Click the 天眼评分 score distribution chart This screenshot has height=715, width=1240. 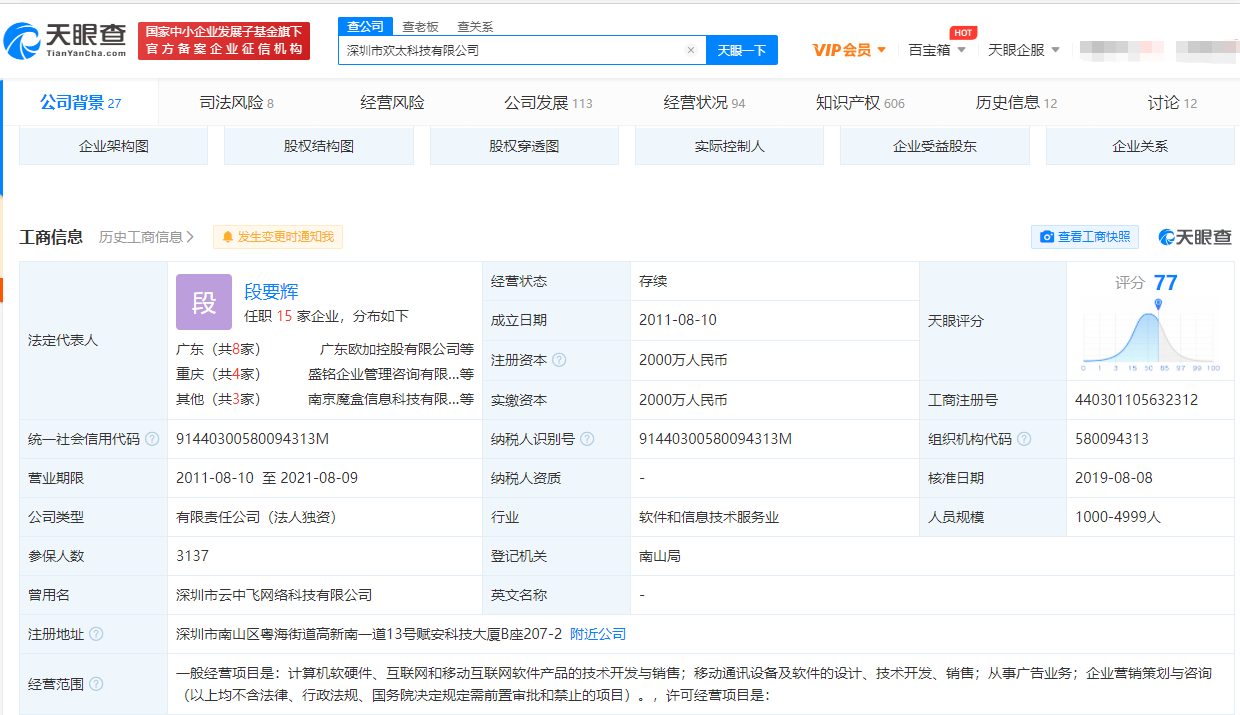click(x=1151, y=335)
